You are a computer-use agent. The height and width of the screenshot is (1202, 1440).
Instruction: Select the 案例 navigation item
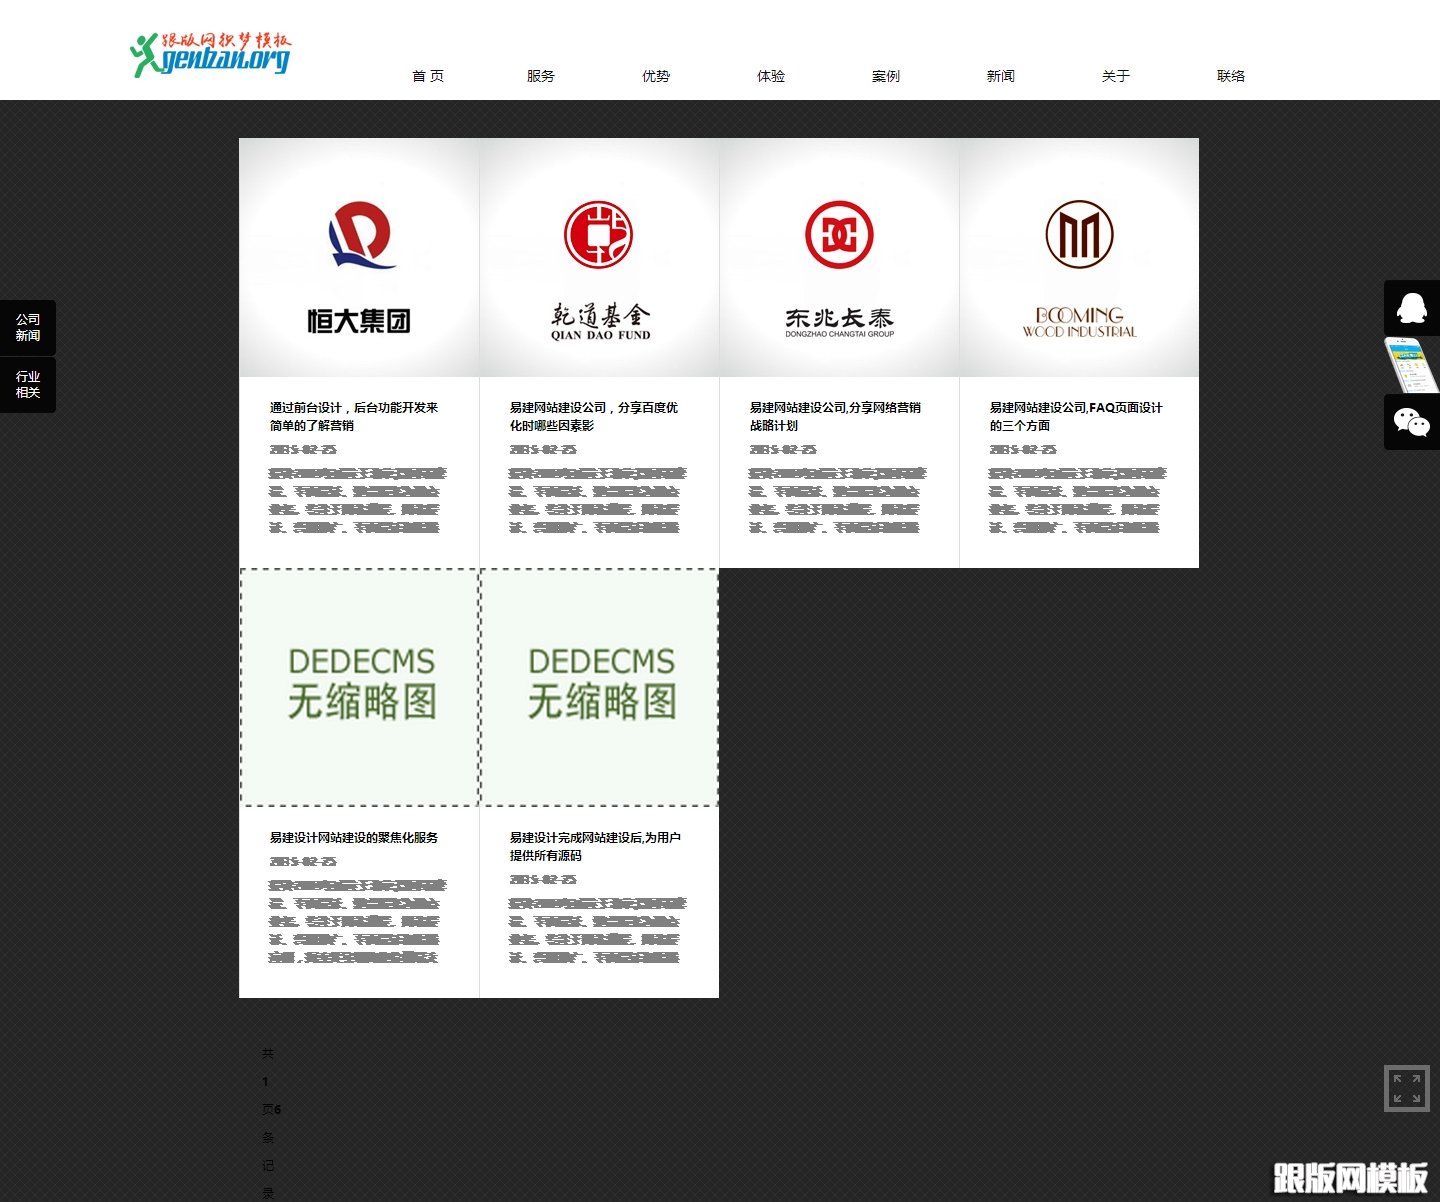point(886,75)
